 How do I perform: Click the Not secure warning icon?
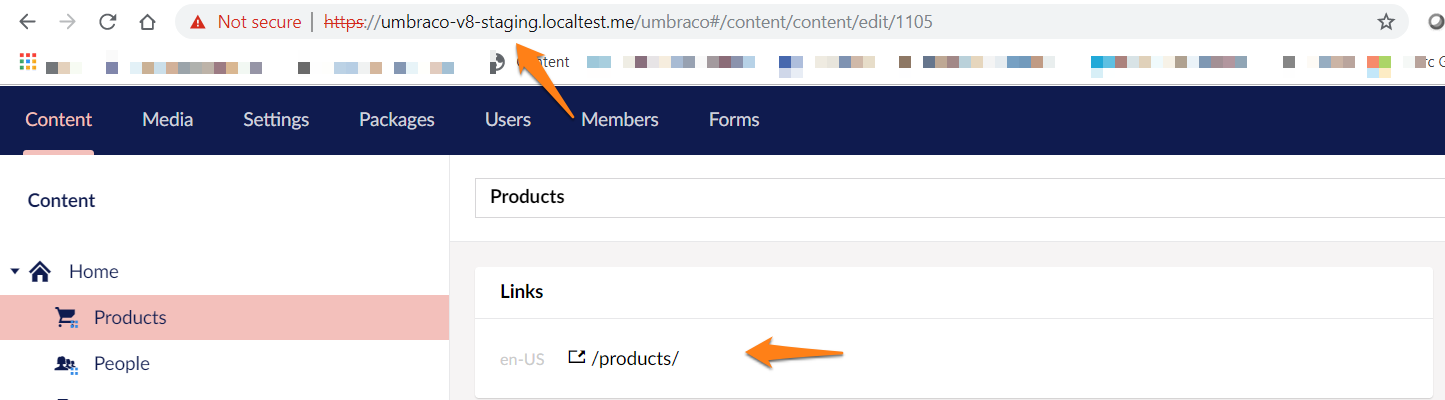[199, 22]
